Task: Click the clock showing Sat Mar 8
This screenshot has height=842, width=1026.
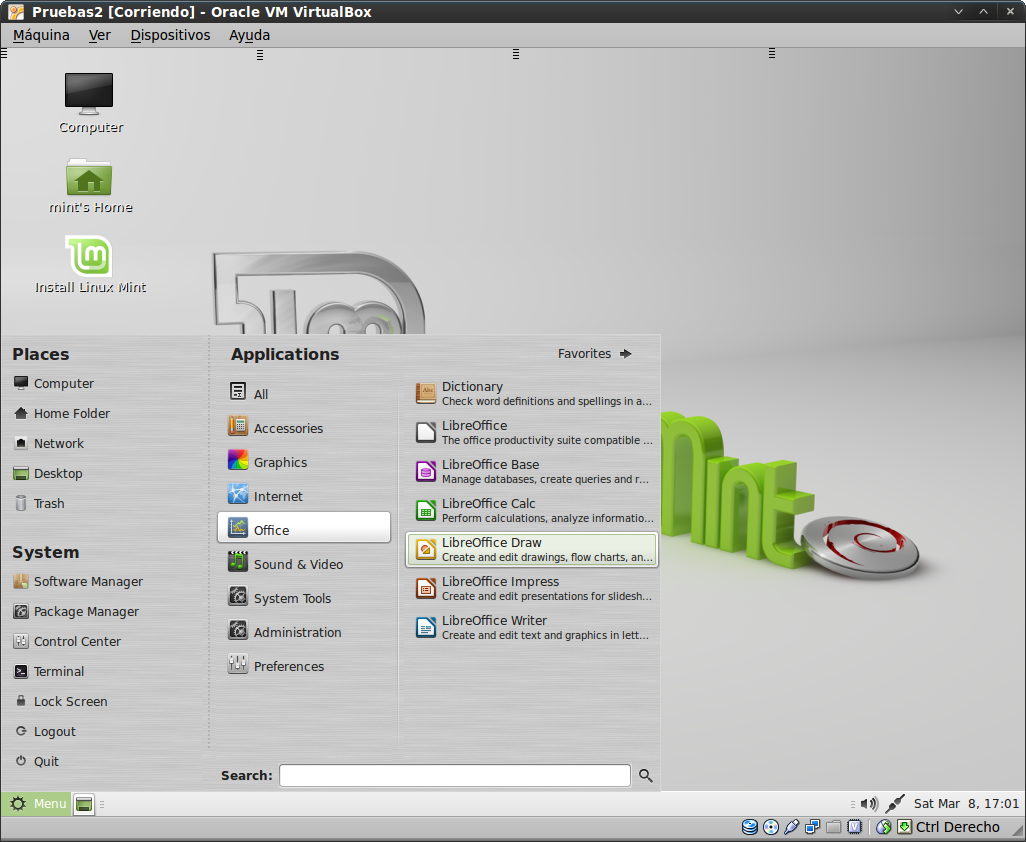Action: pos(966,804)
